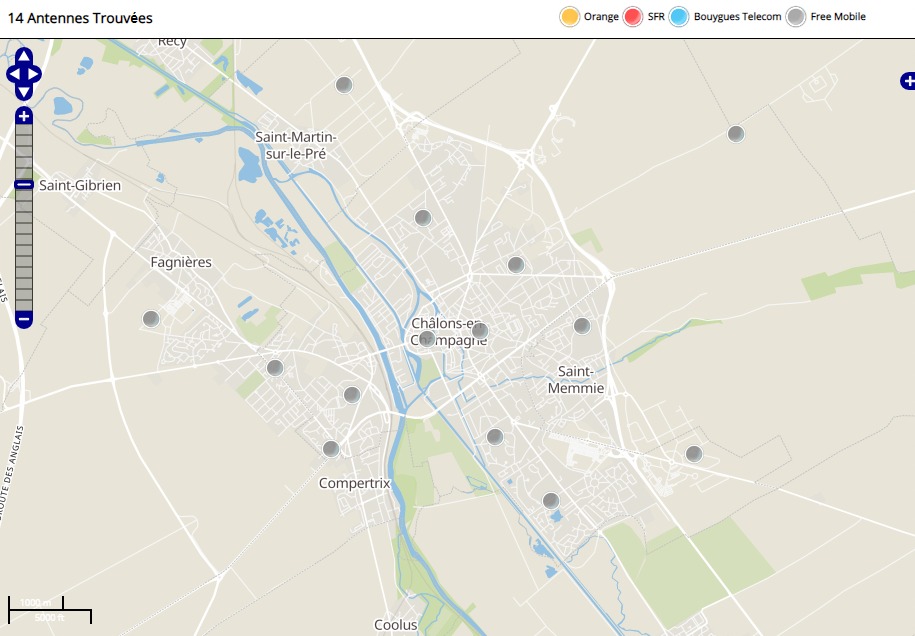Select the antenna marker west of Fagnières
Screen dimensions: 915x636
[x=151, y=319]
